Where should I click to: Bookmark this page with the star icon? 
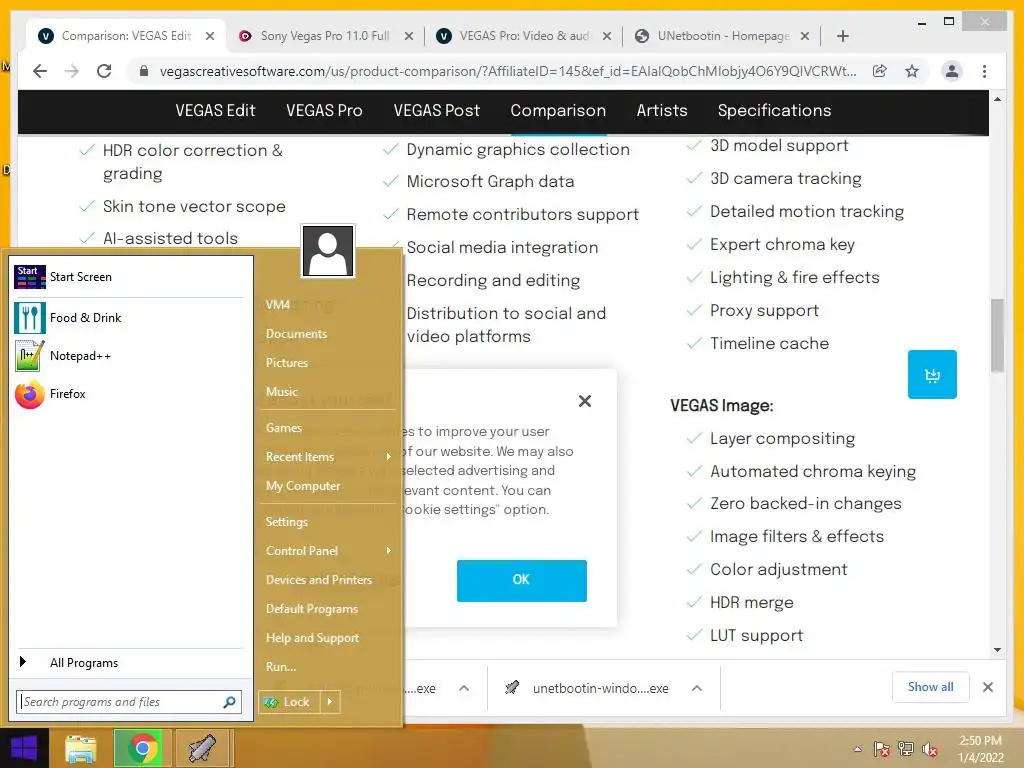[x=912, y=71]
